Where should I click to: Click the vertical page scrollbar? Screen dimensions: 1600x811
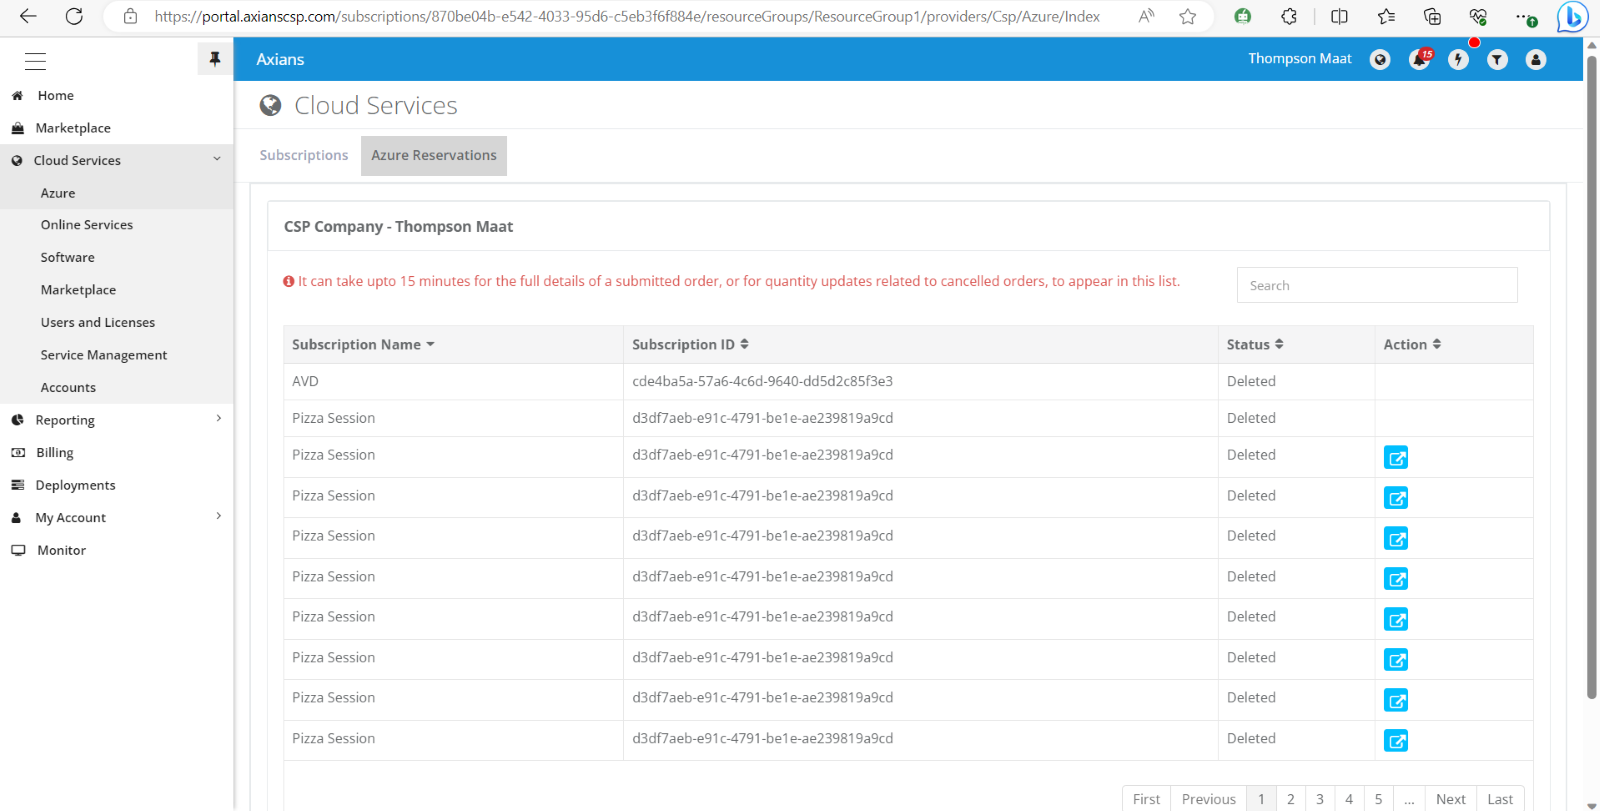coord(1591,380)
